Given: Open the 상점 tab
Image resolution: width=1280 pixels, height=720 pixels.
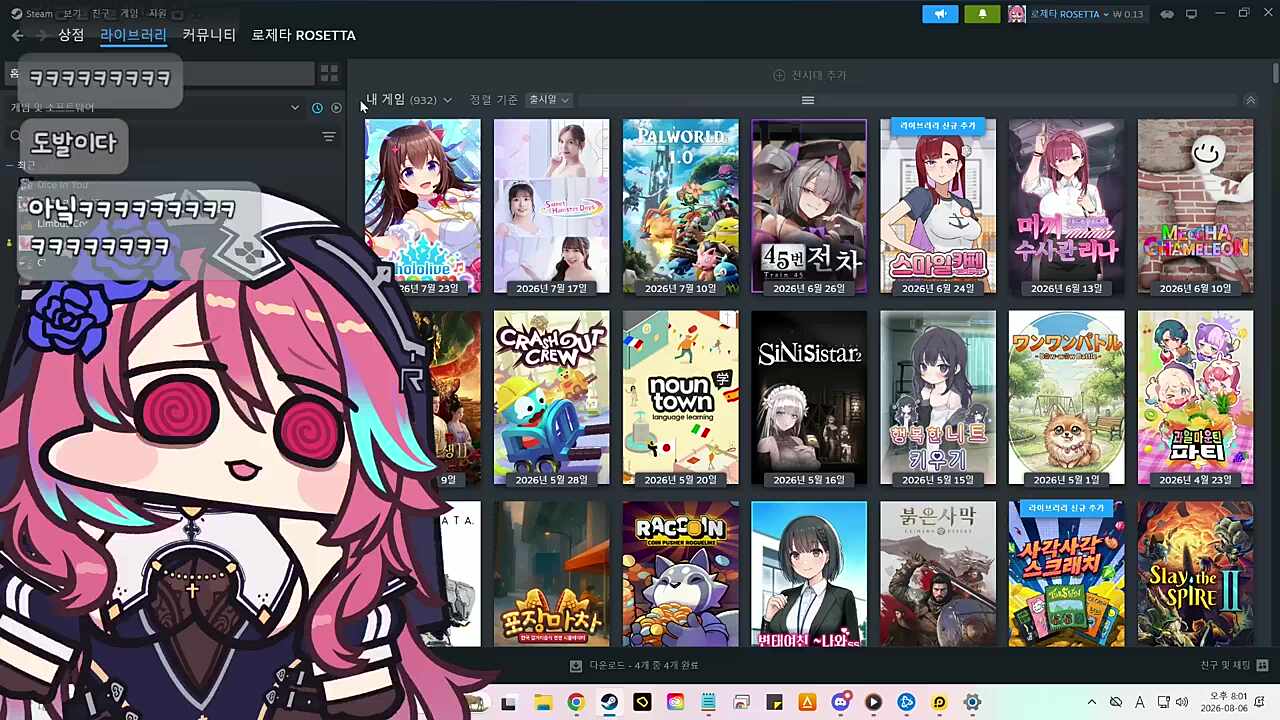Looking at the screenshot, I should (71, 35).
